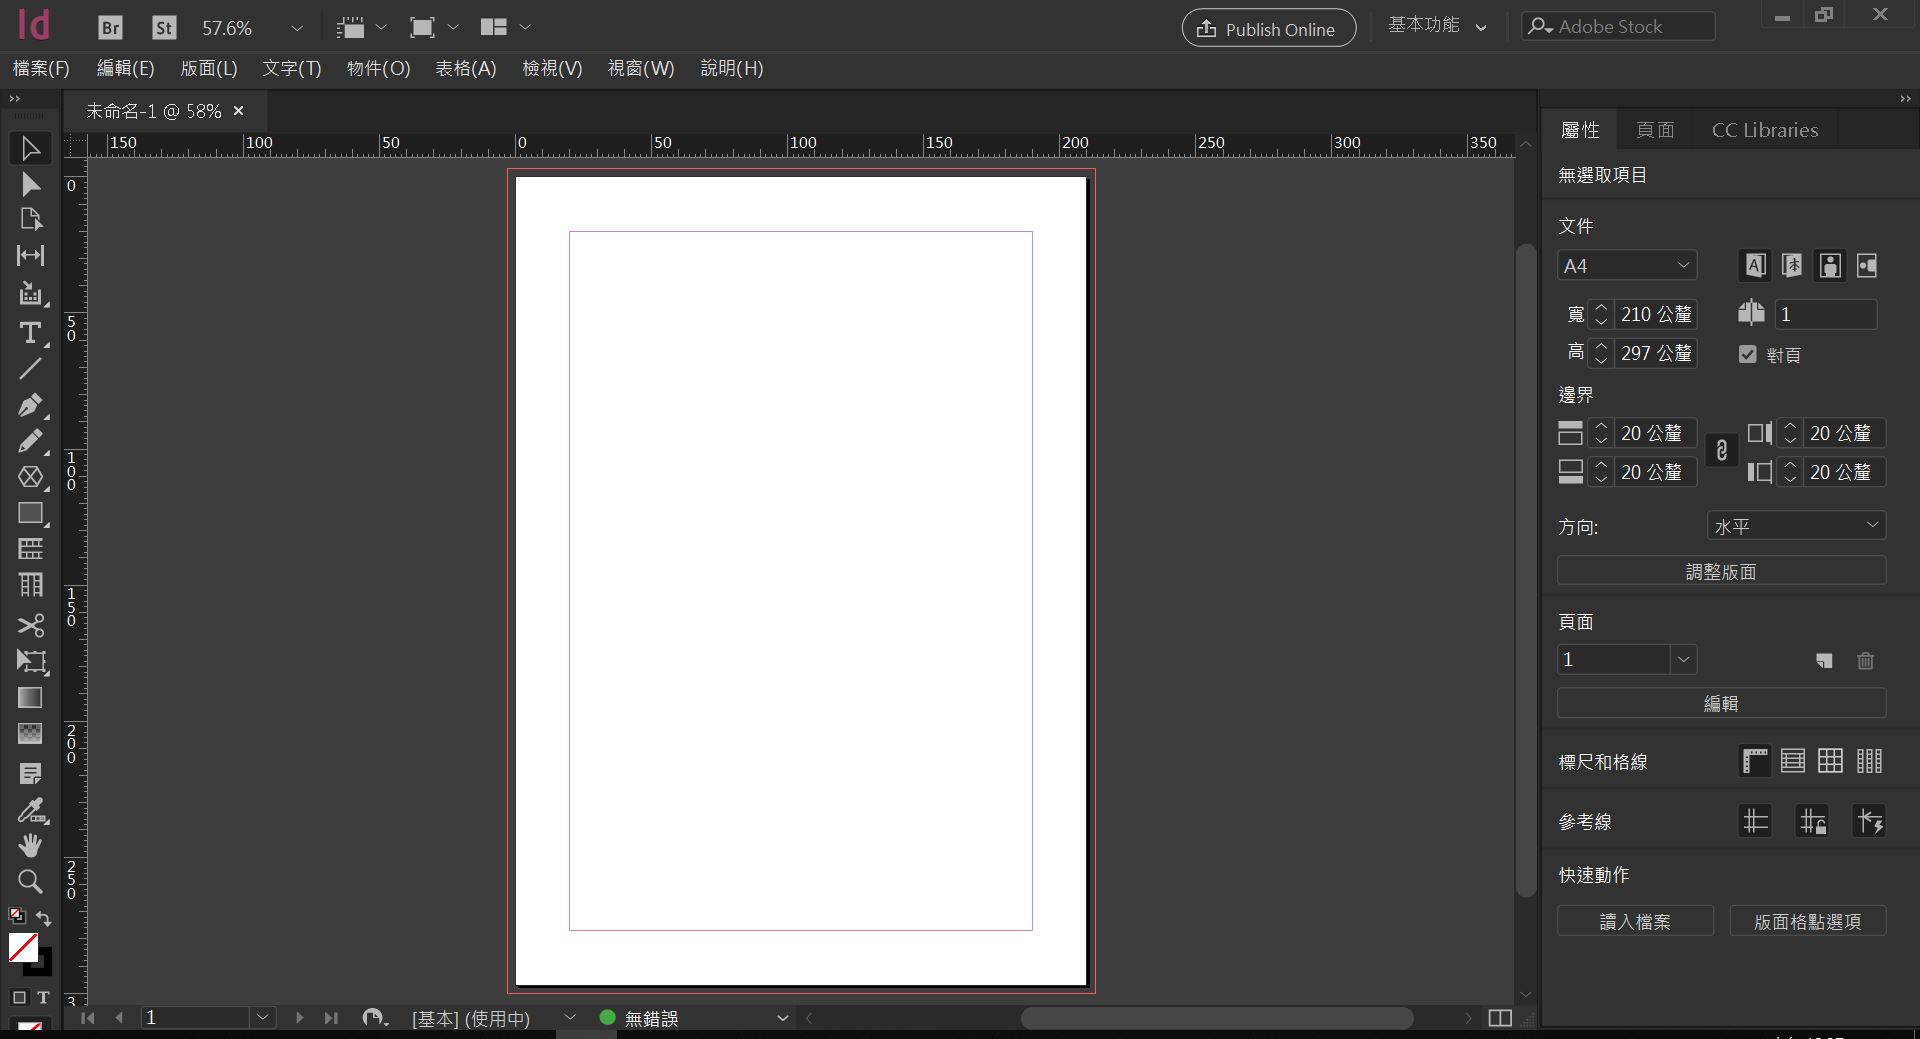1920x1039 pixels.
Task: Select the Vertical Grid tool
Action: tap(30, 585)
